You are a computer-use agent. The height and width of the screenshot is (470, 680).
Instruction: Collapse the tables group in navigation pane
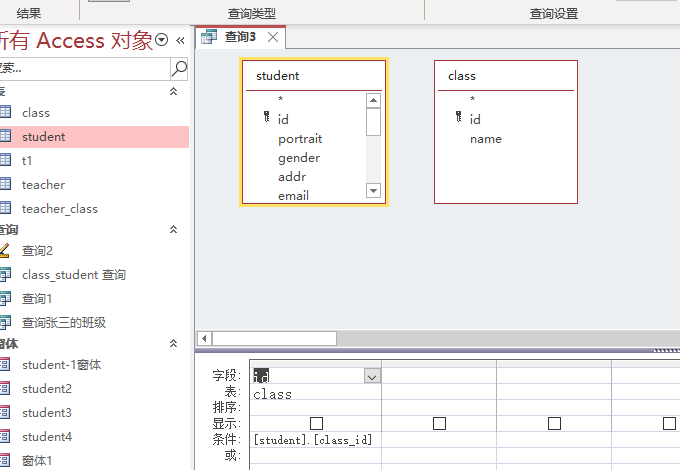pos(173,91)
